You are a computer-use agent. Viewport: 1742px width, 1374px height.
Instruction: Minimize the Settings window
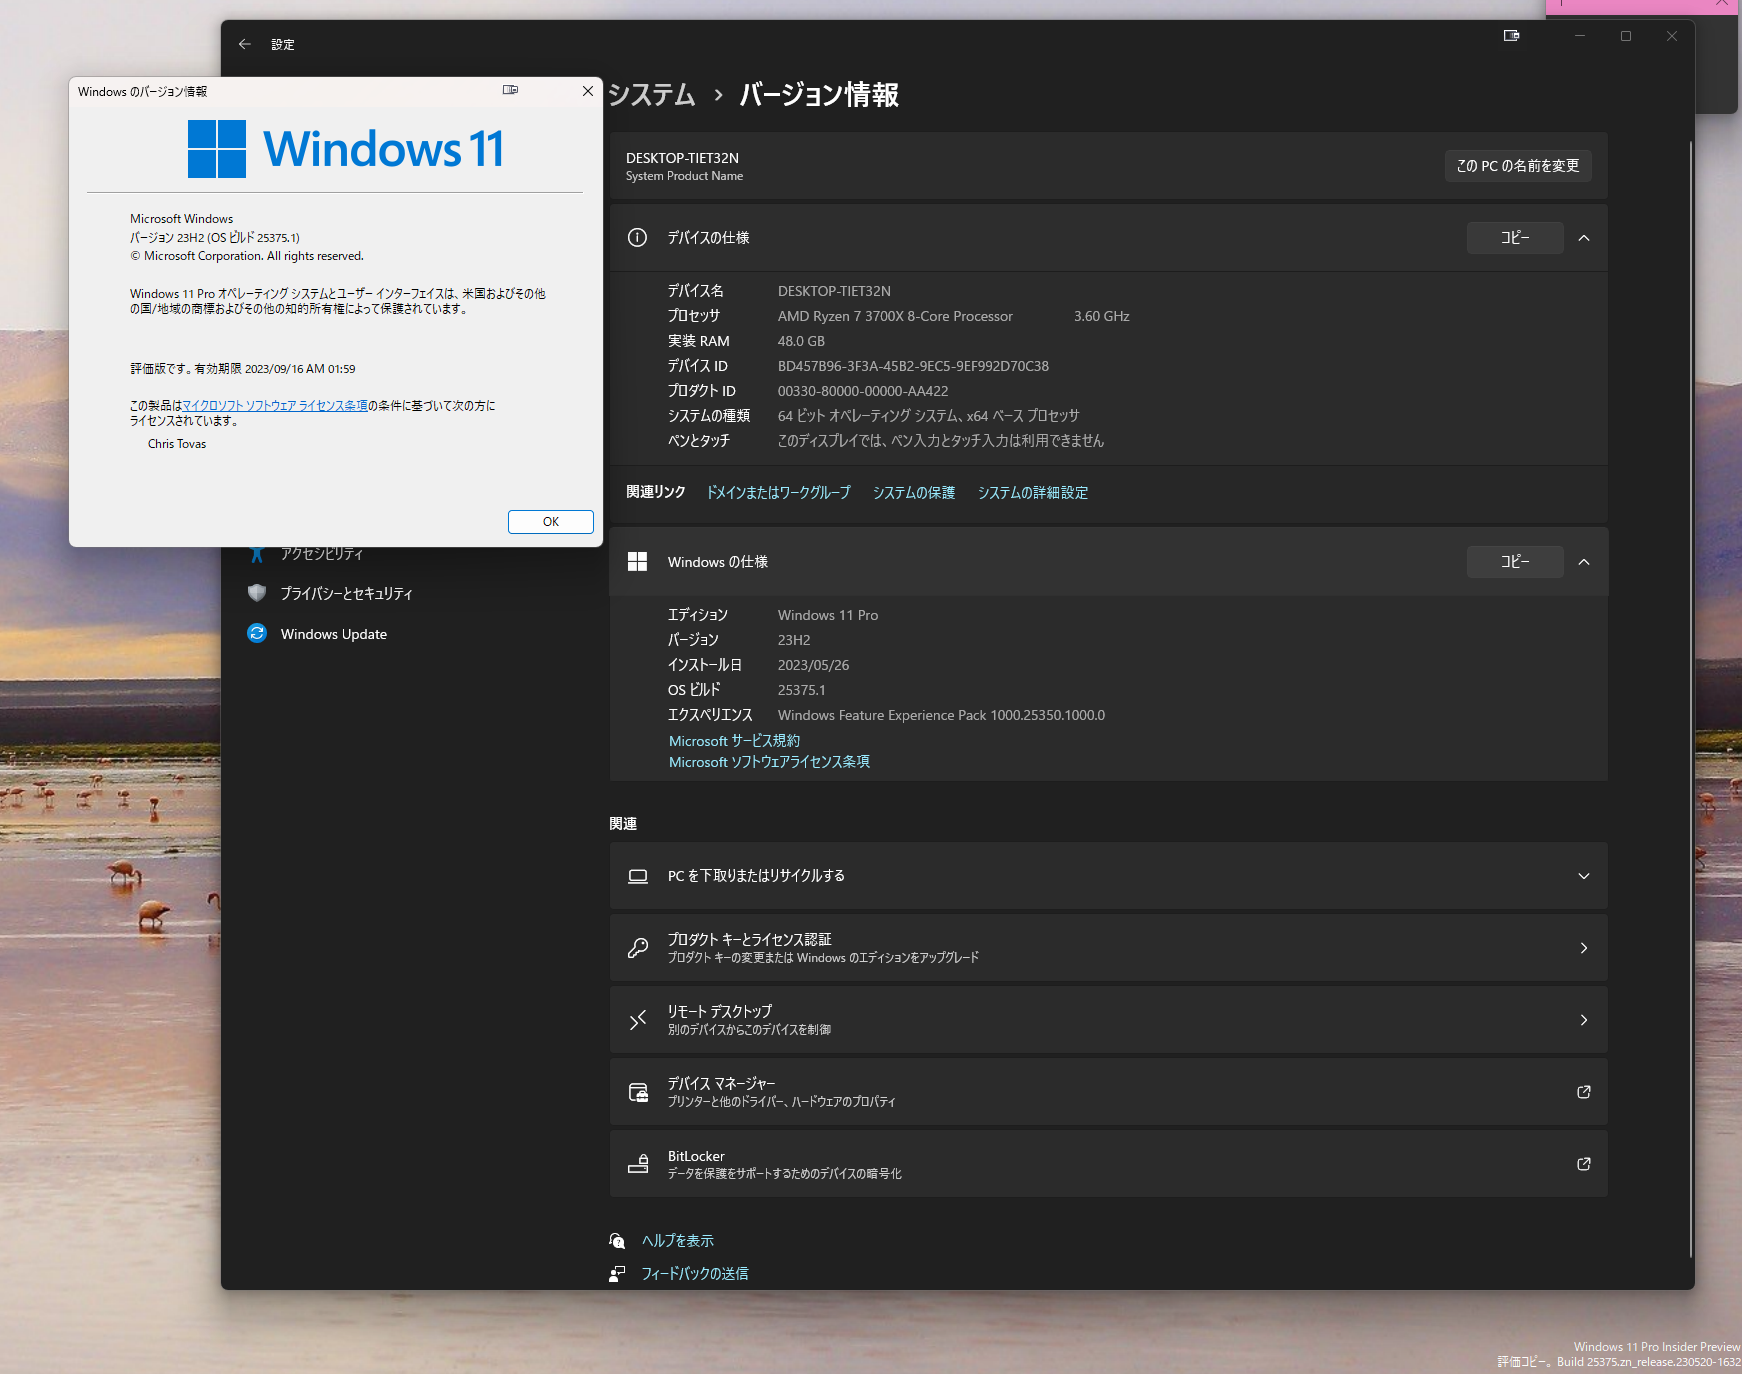point(1580,36)
